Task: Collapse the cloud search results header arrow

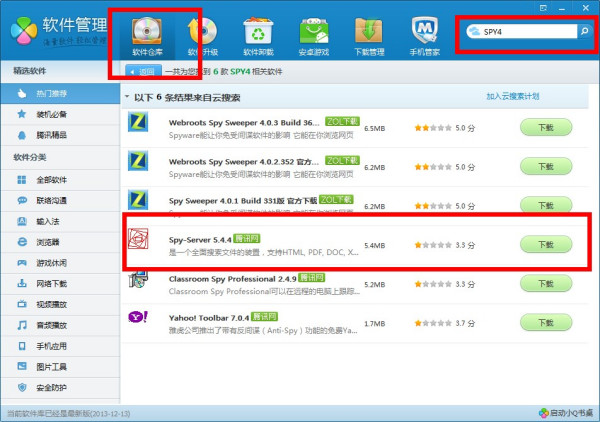Action: pyautogui.click(x=127, y=97)
